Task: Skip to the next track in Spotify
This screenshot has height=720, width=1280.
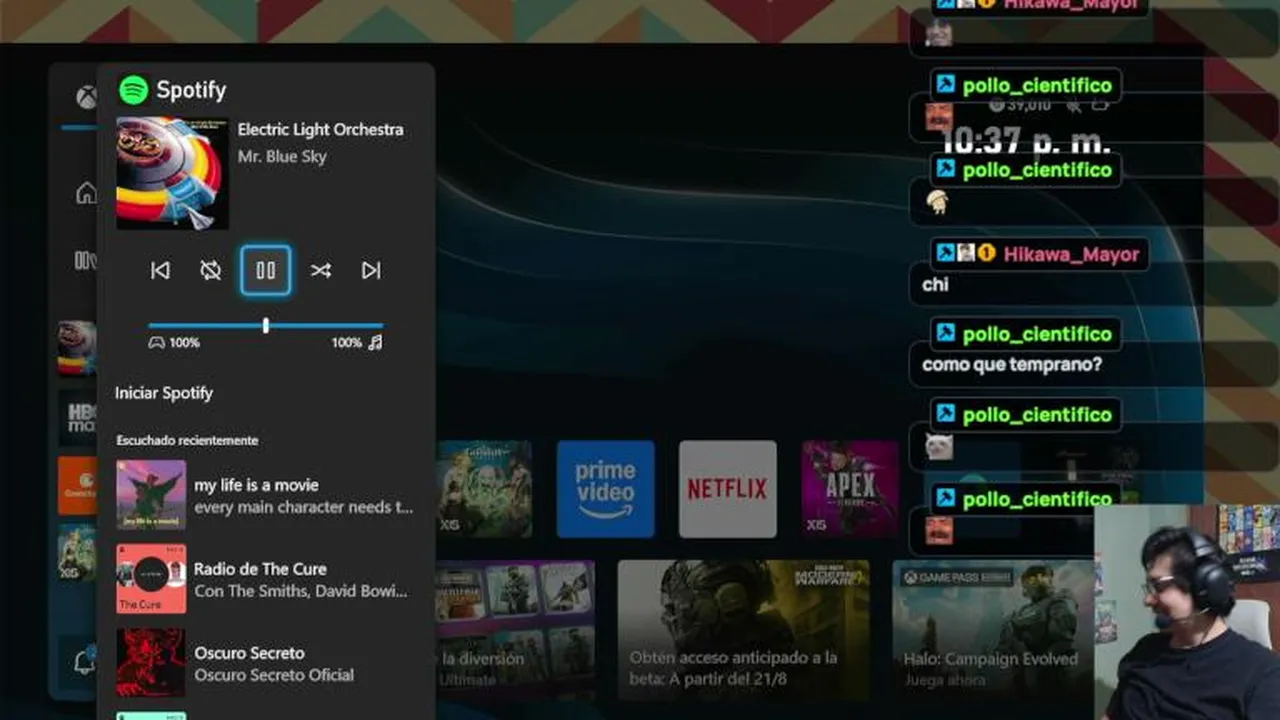Action: (x=371, y=270)
